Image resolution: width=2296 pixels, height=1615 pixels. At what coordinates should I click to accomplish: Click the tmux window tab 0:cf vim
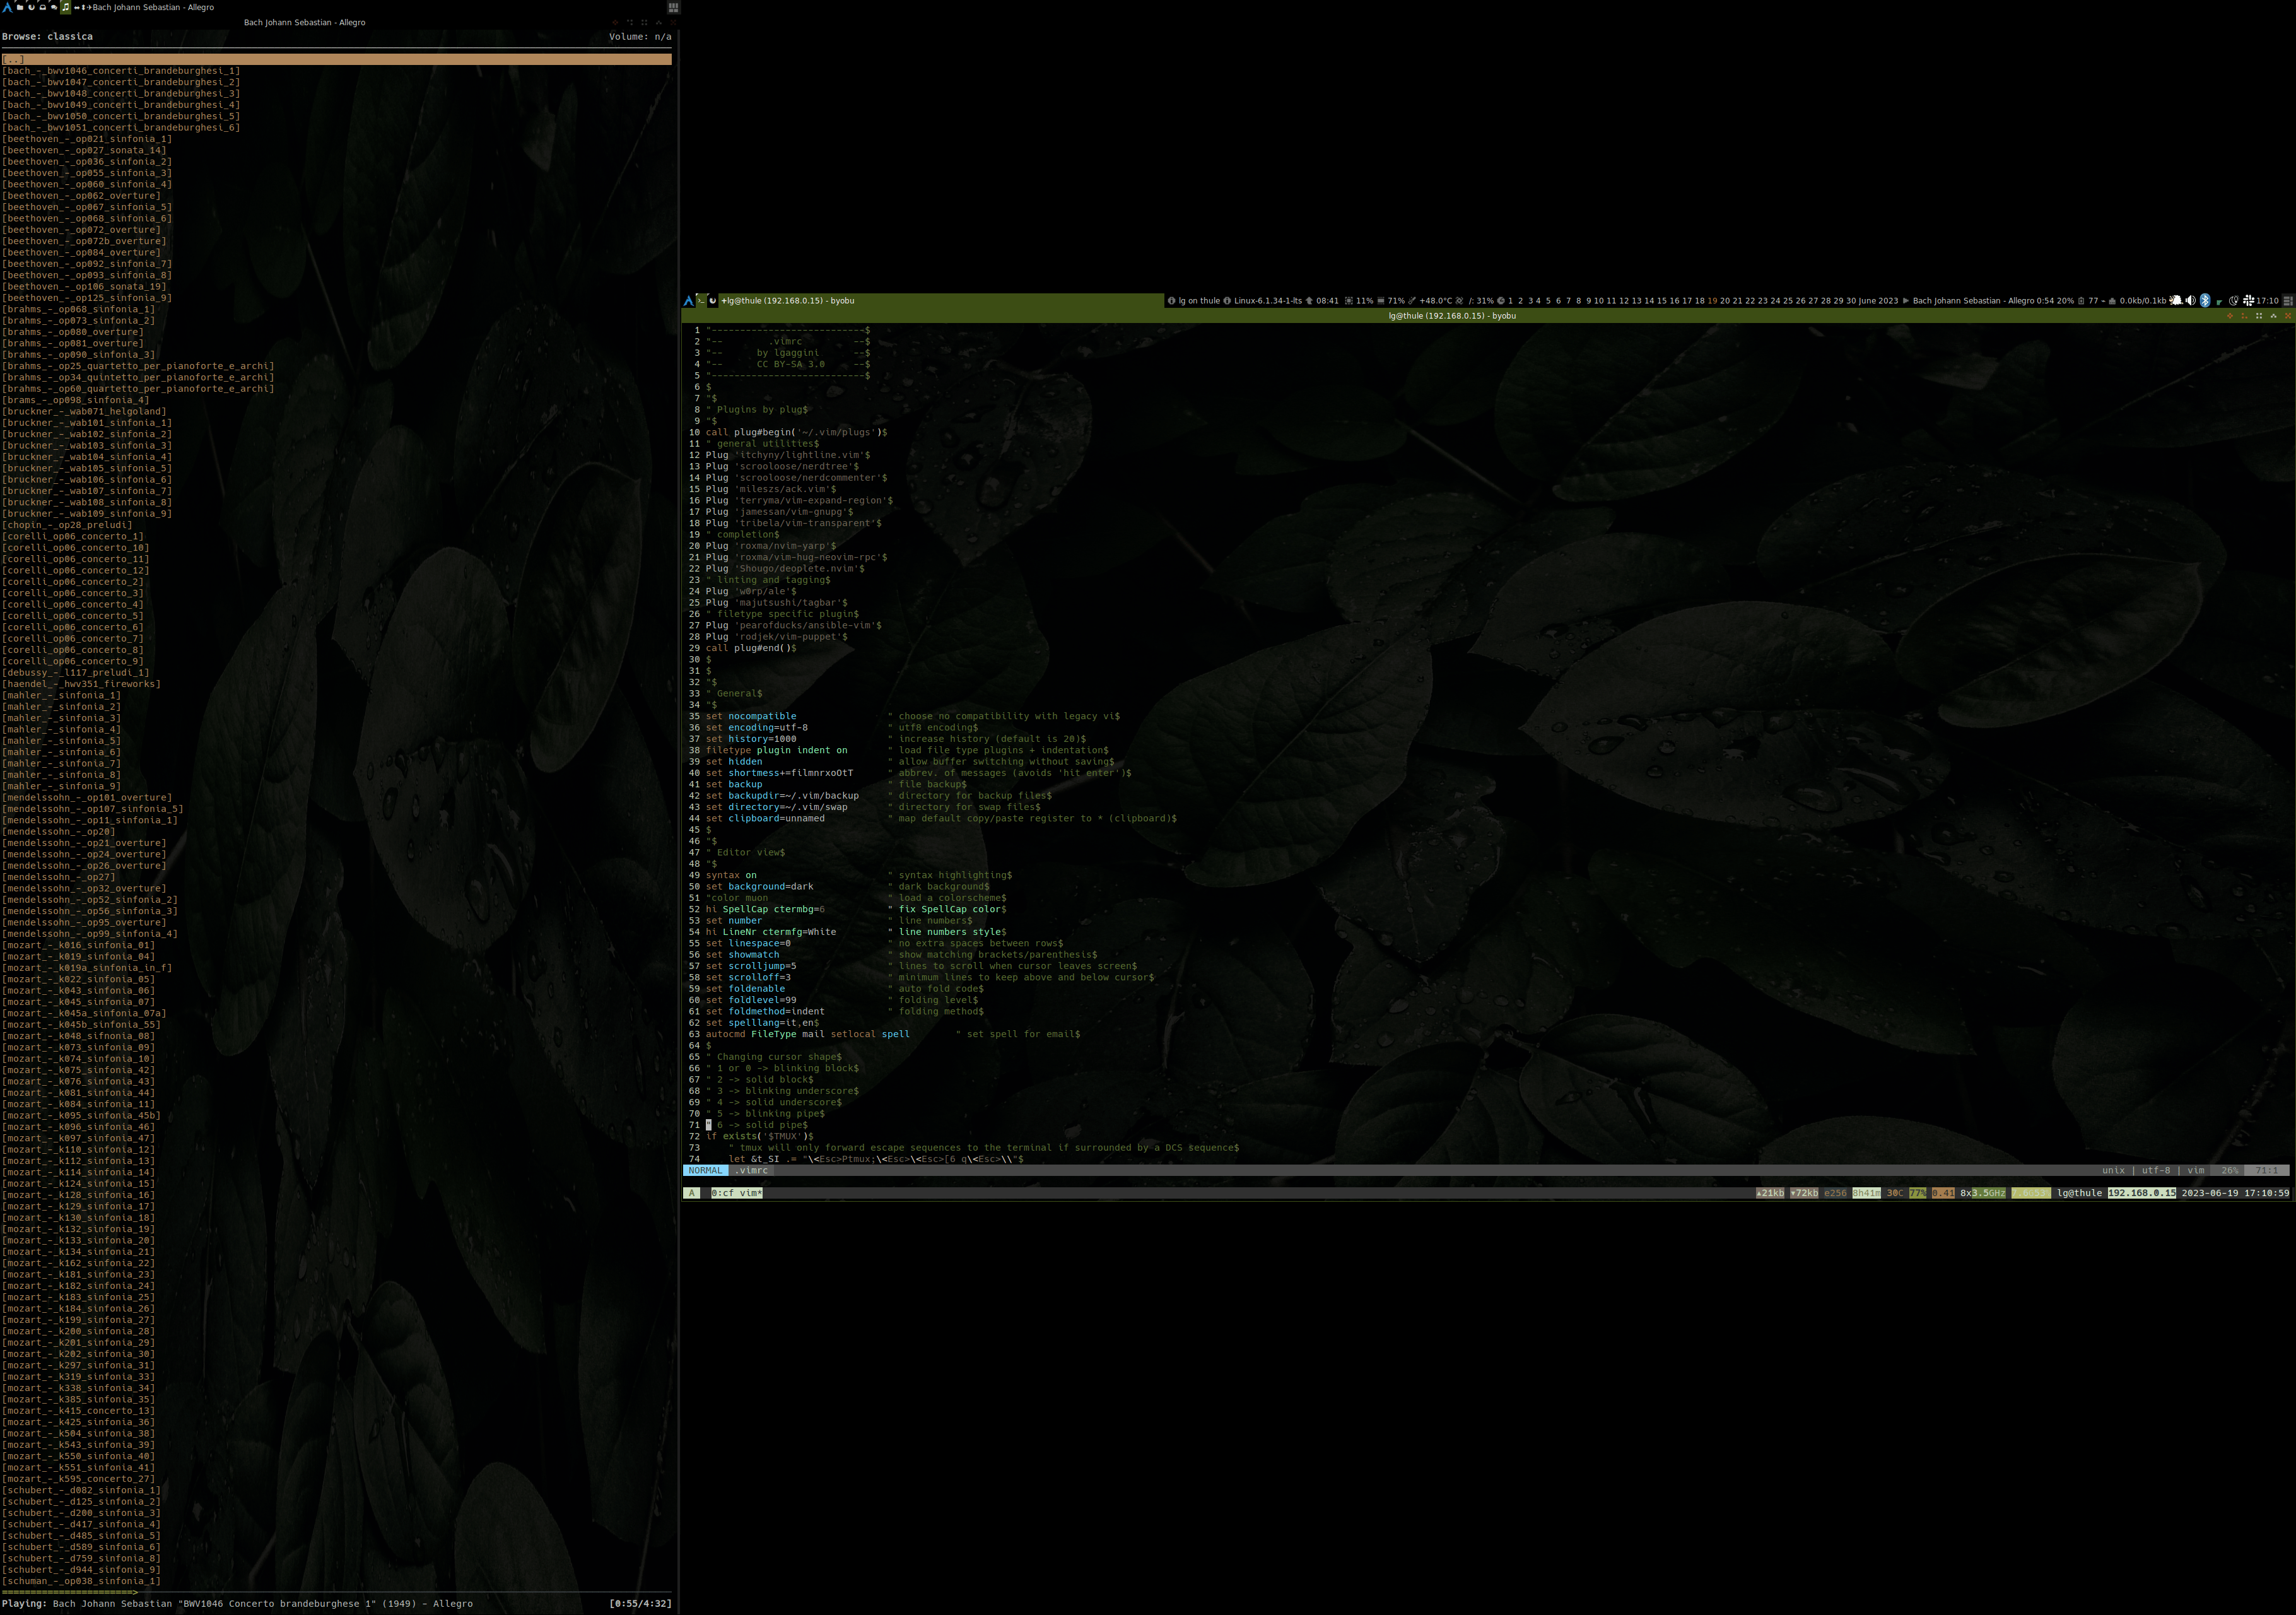tap(736, 1193)
